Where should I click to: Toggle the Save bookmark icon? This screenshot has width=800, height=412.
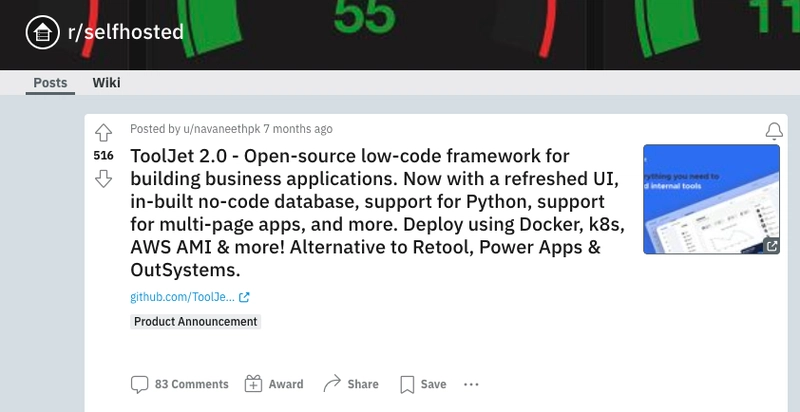tap(407, 384)
